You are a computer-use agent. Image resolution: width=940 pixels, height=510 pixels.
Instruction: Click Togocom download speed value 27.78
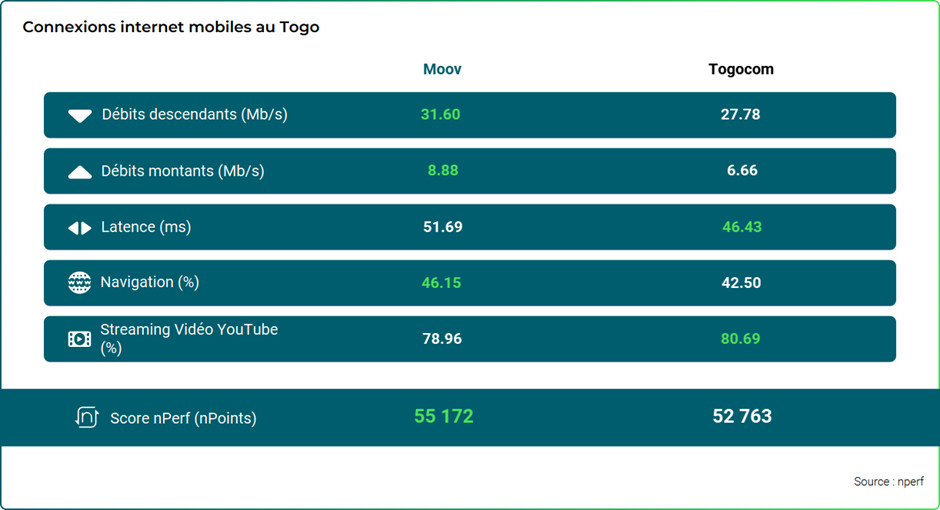(x=740, y=114)
